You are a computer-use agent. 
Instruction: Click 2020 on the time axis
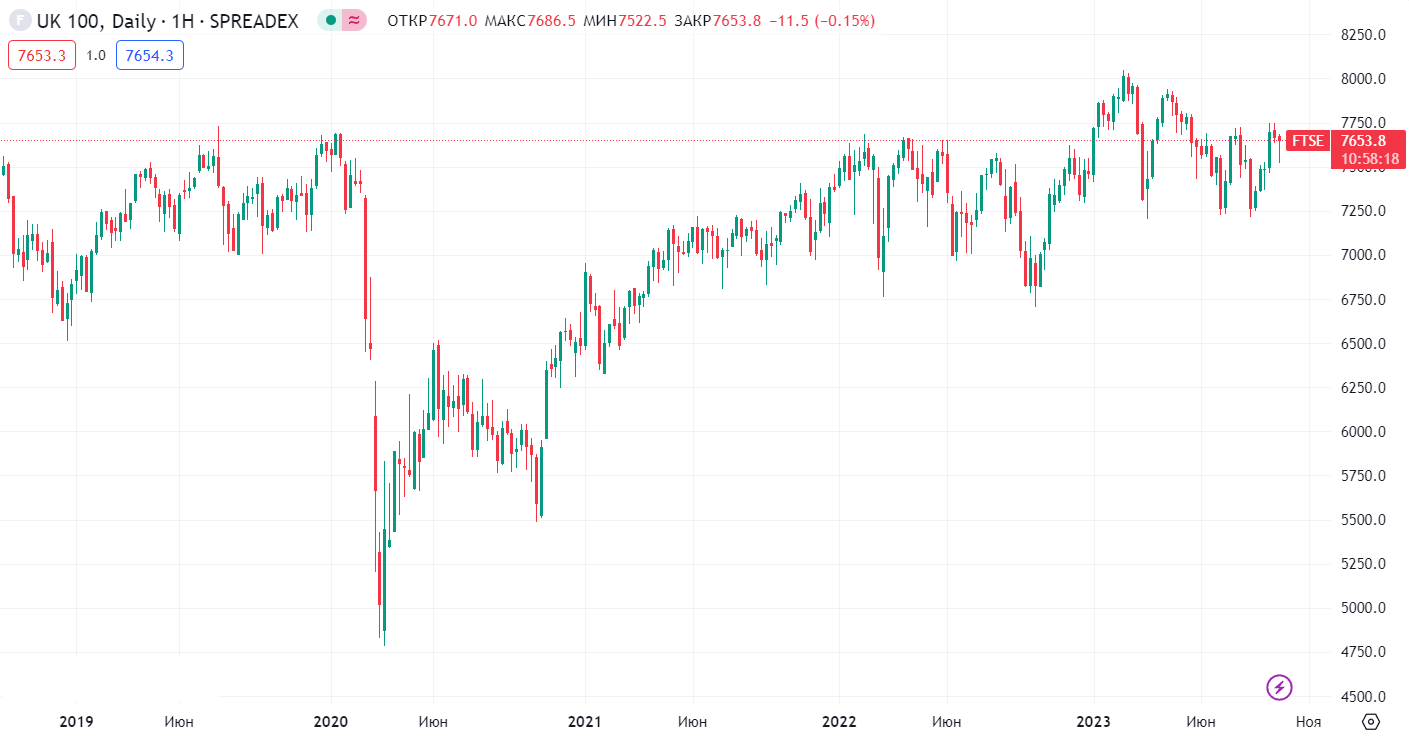pyautogui.click(x=330, y=721)
